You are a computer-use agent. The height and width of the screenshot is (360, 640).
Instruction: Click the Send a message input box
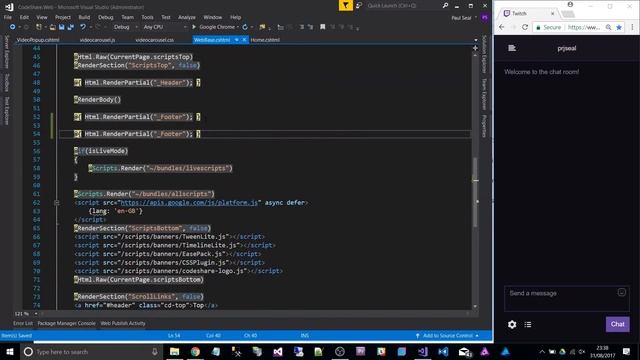[x=567, y=299]
